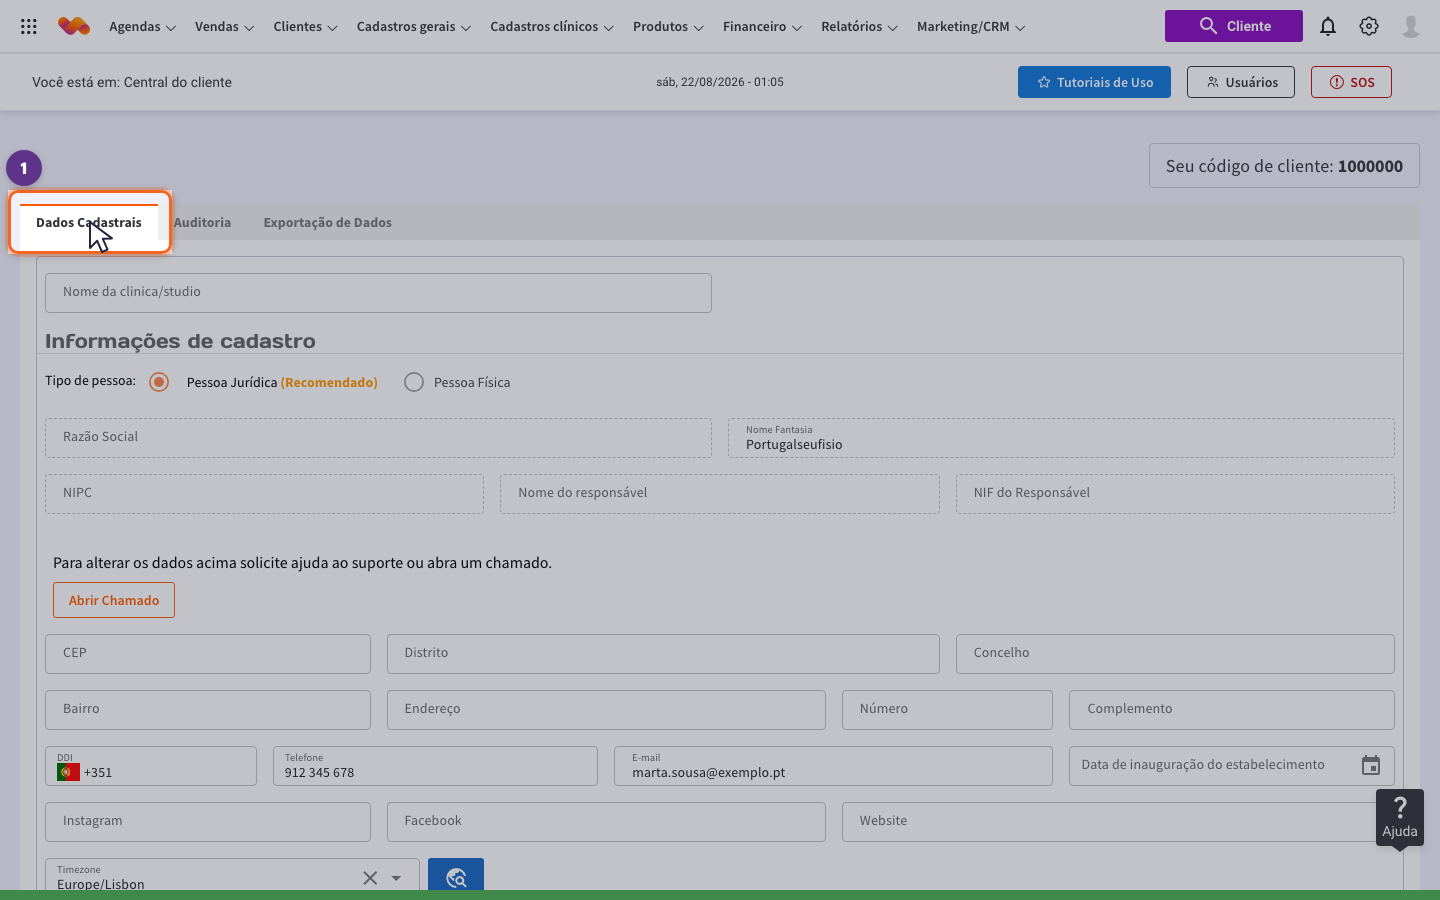Click the Nome da clinica/studio field
This screenshot has width=1440, height=900.
[x=378, y=293]
